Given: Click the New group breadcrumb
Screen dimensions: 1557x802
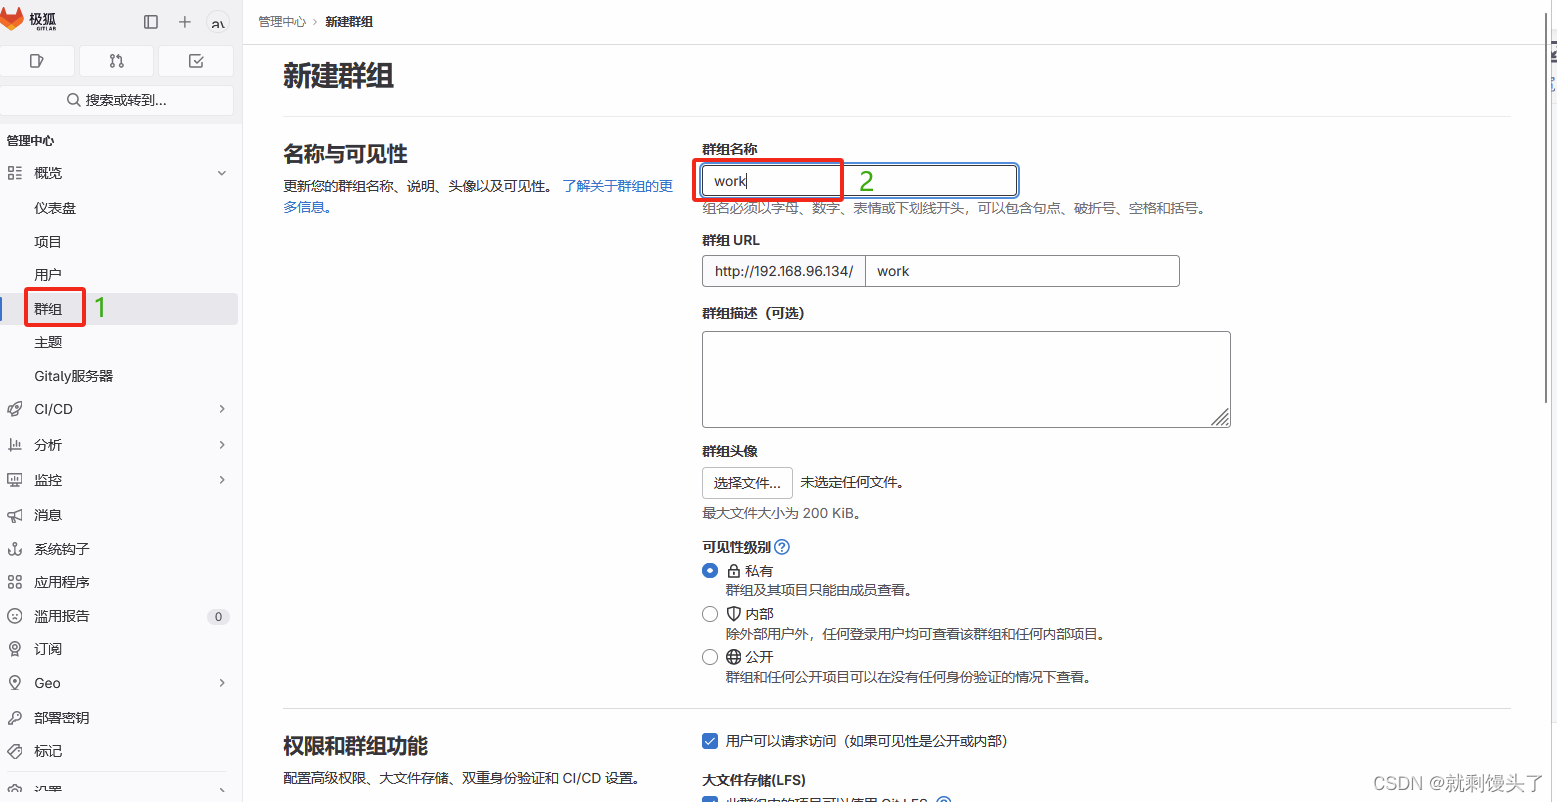Looking at the screenshot, I should coord(349,21).
